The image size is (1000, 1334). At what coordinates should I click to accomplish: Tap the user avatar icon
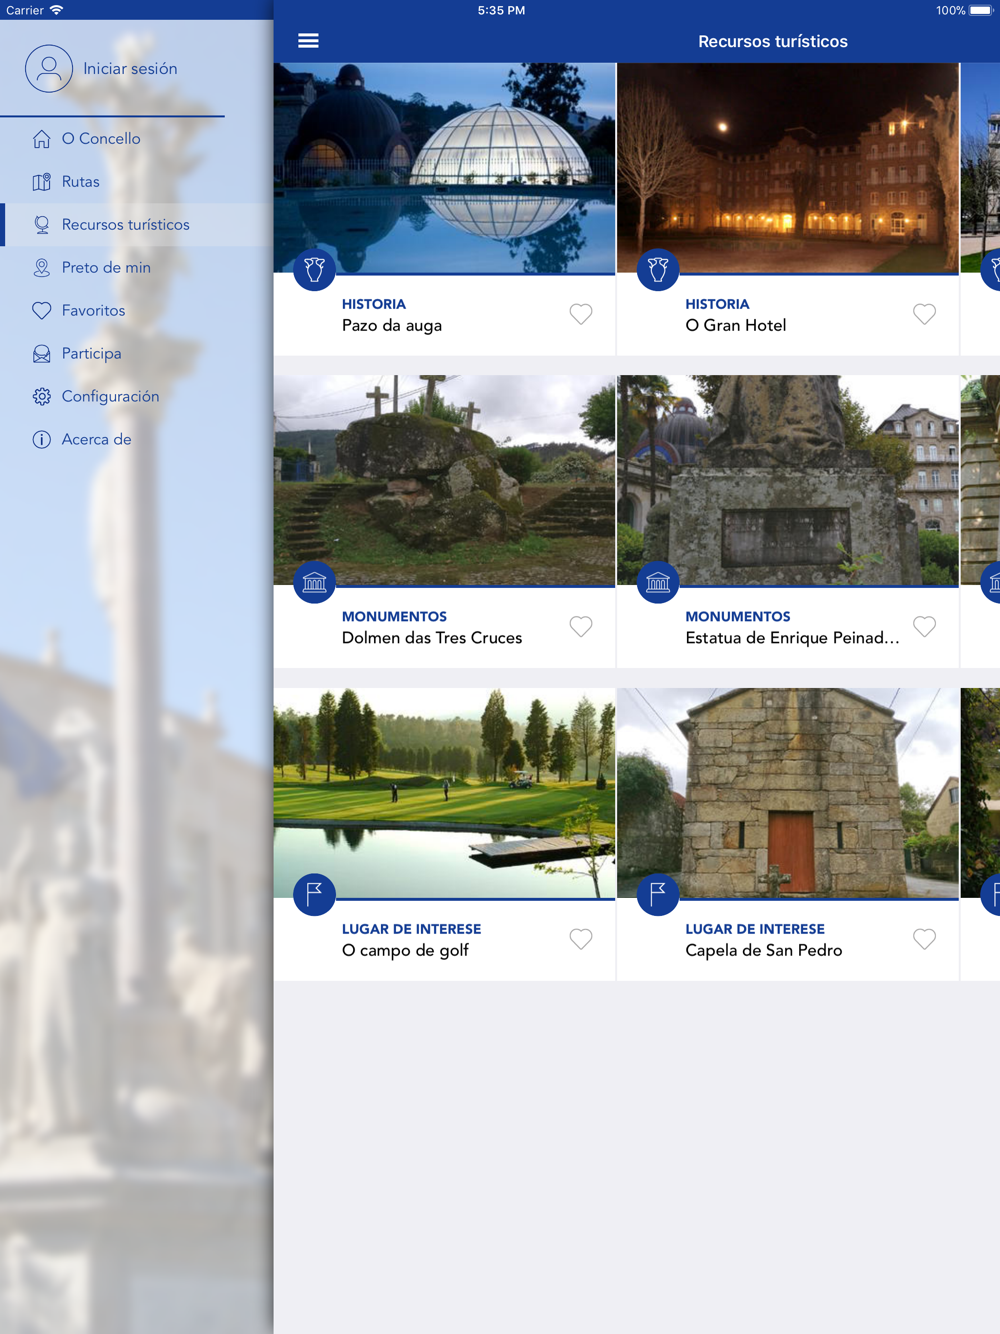pyautogui.click(x=49, y=69)
